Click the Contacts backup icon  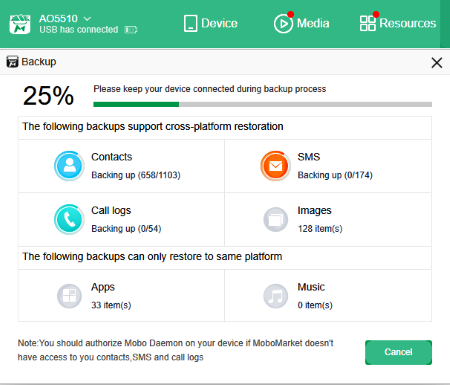point(69,166)
